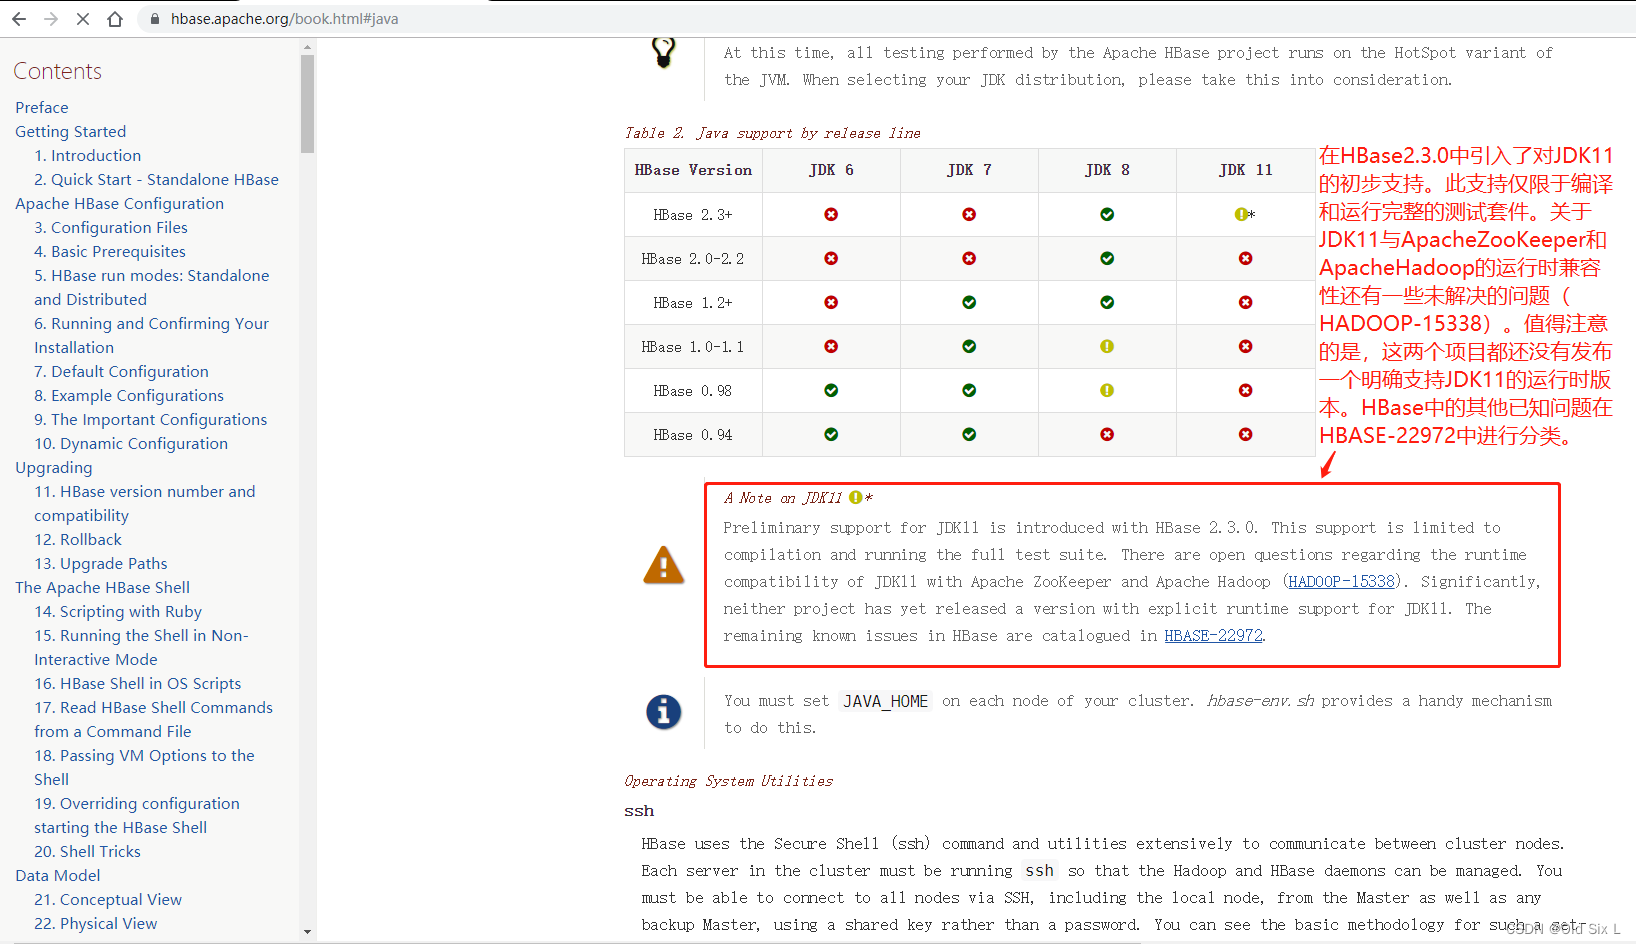The image size is (1636, 944).
Task: Click HBase 1.0-1.1 JDK 7 green check icon
Action: pyautogui.click(x=969, y=346)
